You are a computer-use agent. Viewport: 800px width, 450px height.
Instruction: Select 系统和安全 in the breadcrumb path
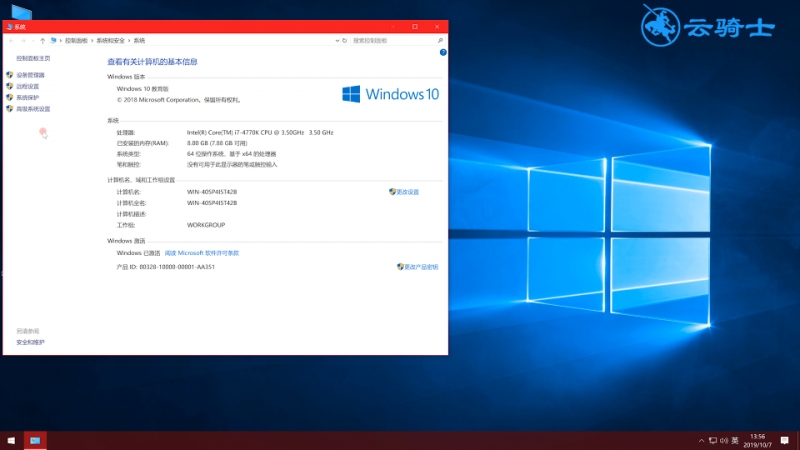point(110,40)
